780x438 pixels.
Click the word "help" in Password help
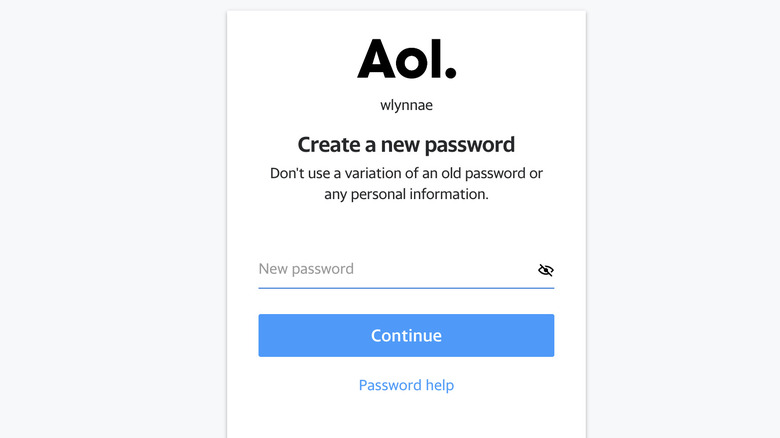coord(438,385)
